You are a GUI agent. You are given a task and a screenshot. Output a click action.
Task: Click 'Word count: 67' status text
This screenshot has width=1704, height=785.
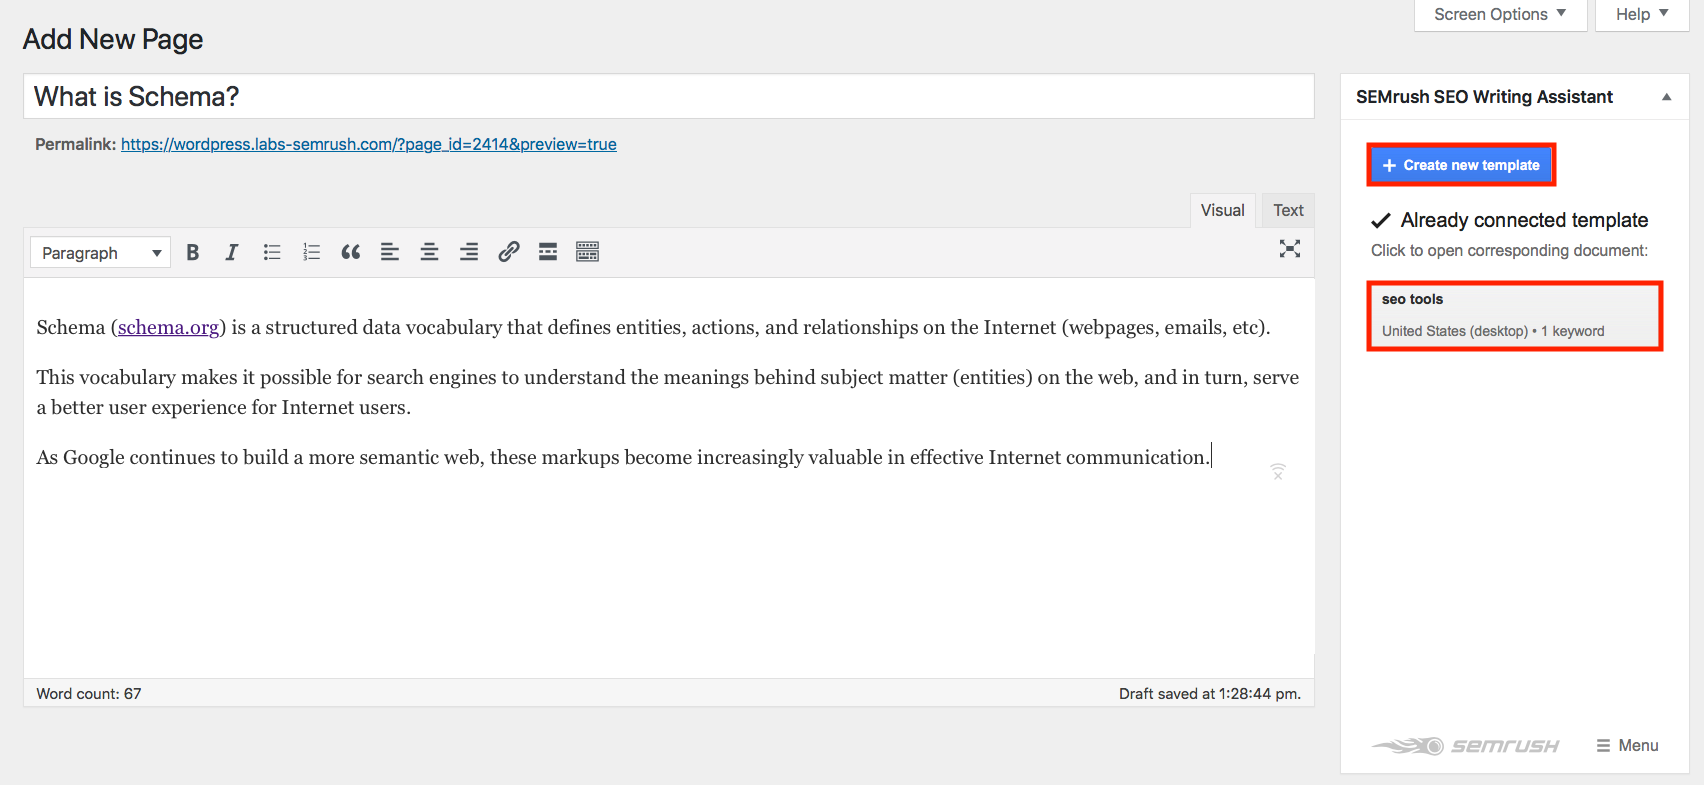pyautogui.click(x=89, y=694)
